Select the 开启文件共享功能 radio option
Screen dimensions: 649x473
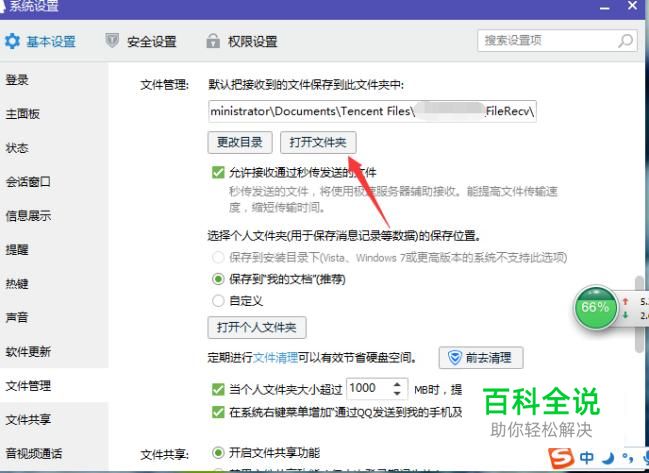click(218, 453)
